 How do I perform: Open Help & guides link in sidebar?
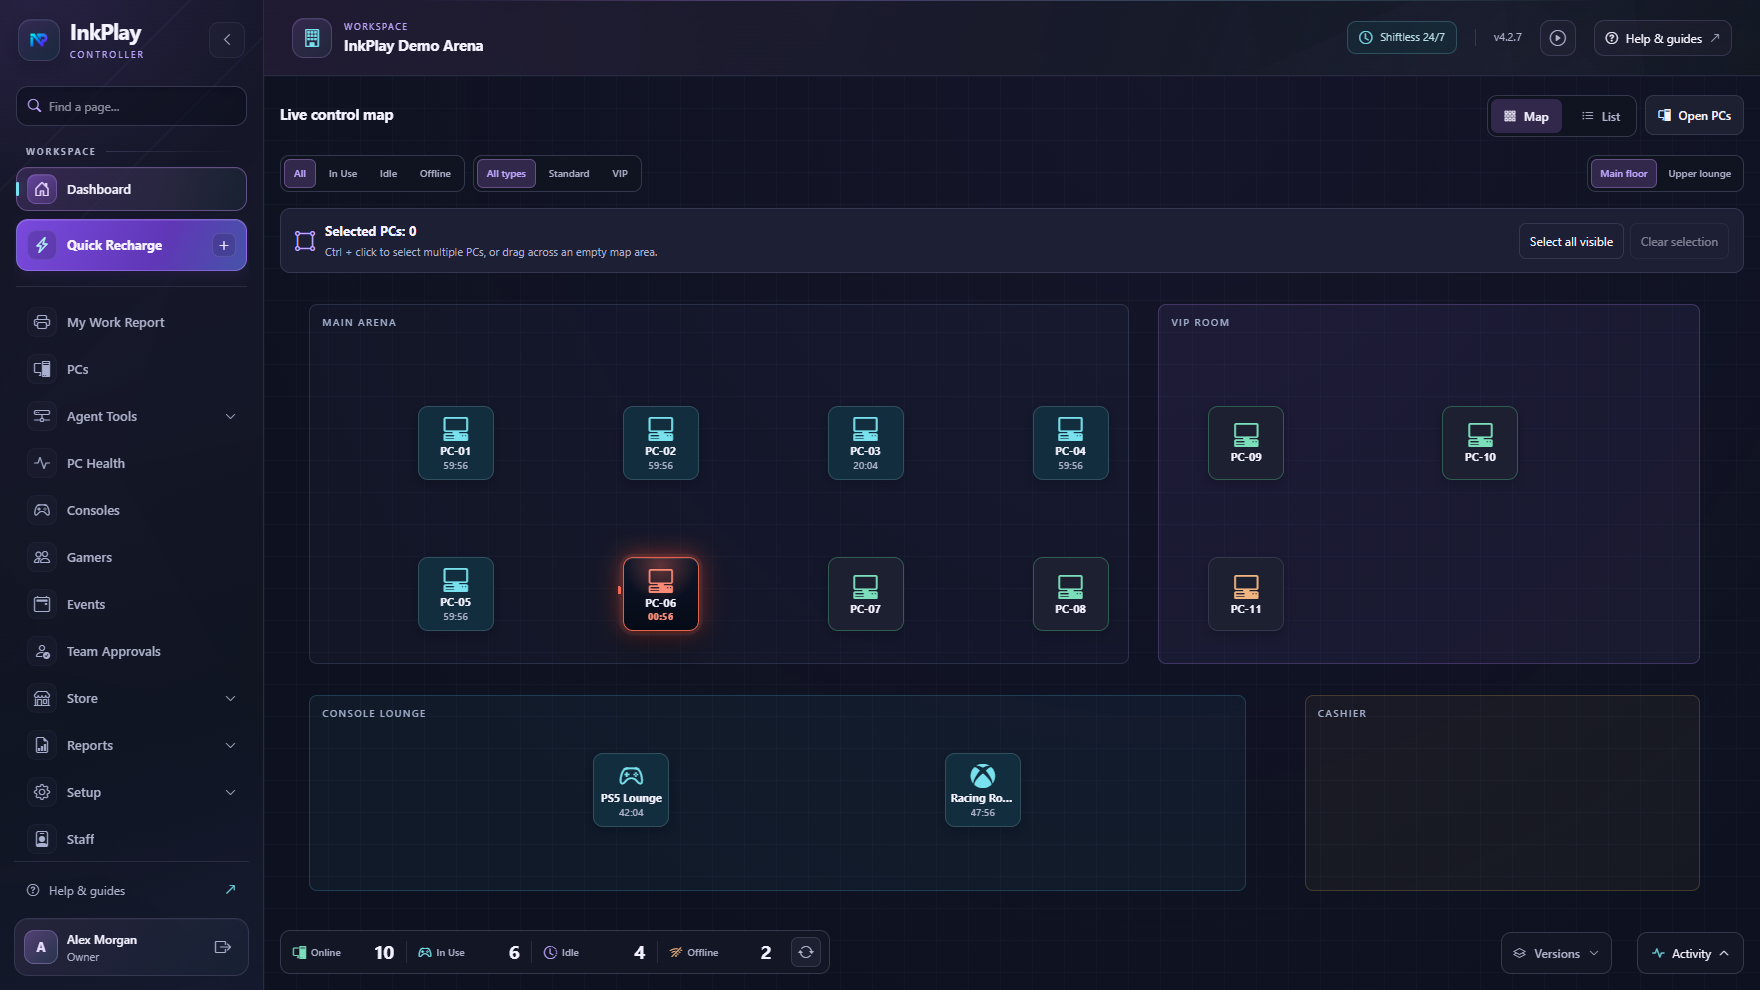pos(131,890)
